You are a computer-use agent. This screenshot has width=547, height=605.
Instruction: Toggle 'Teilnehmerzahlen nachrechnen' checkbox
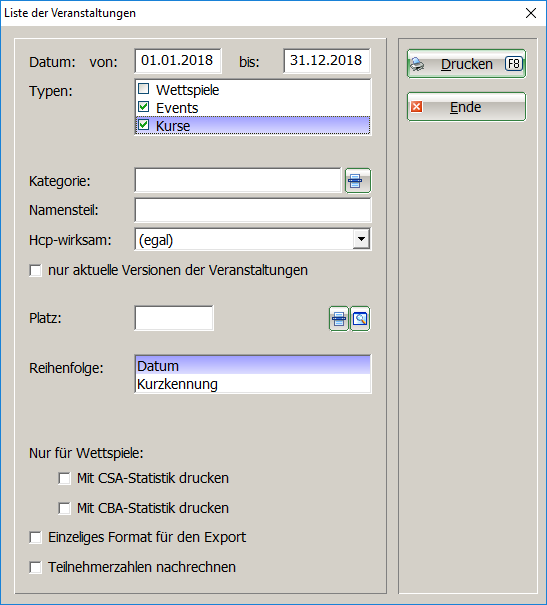click(x=35, y=568)
